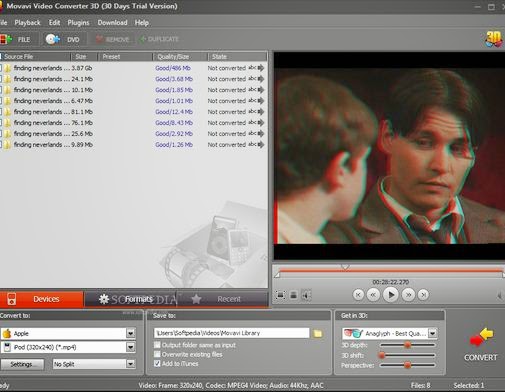Click convert arrow icon on 6.47 Mb row
The width and height of the screenshot is (505, 392).
pyautogui.click(x=261, y=101)
